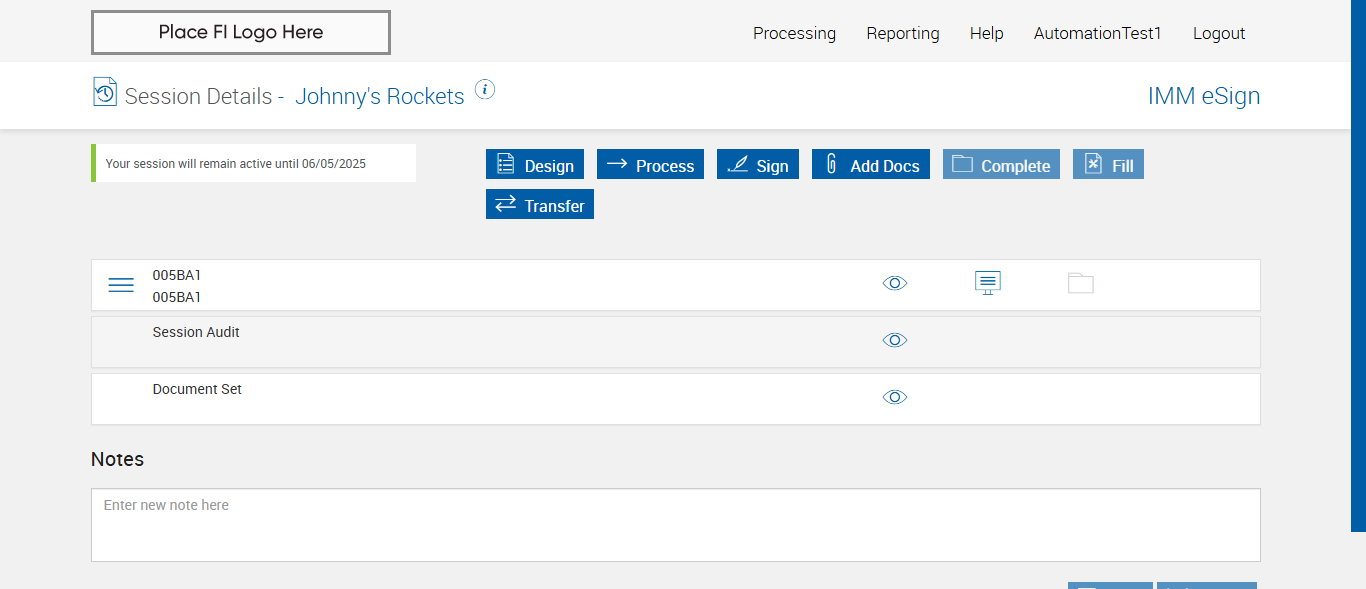The height and width of the screenshot is (589, 1366).
Task: Open the Reporting menu
Action: [x=903, y=33]
